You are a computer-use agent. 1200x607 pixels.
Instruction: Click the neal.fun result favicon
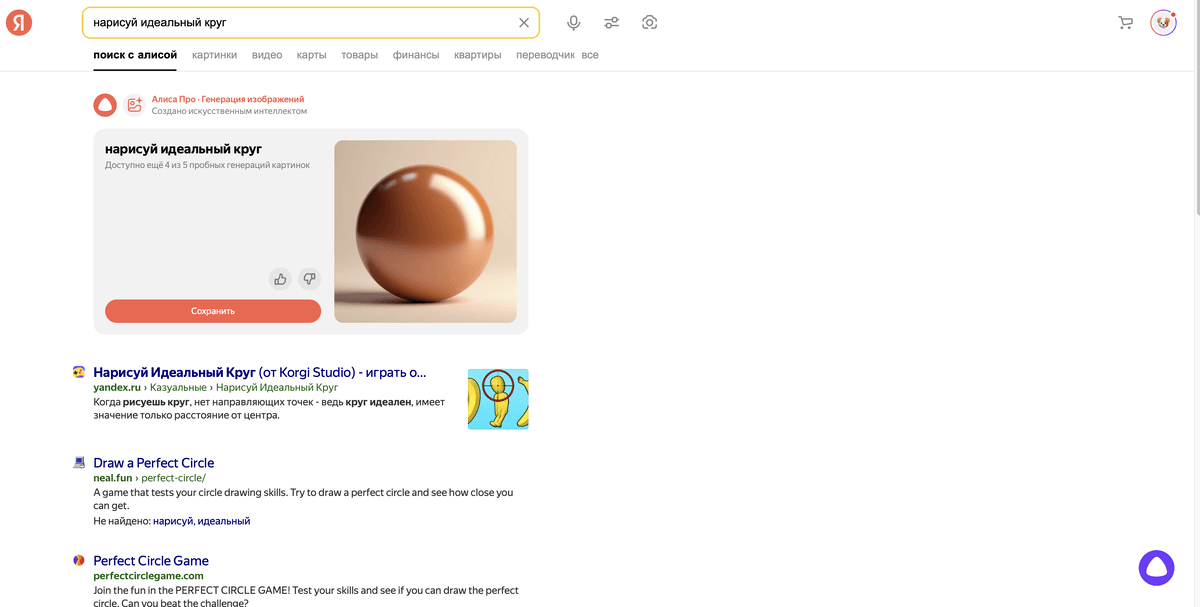(x=79, y=462)
